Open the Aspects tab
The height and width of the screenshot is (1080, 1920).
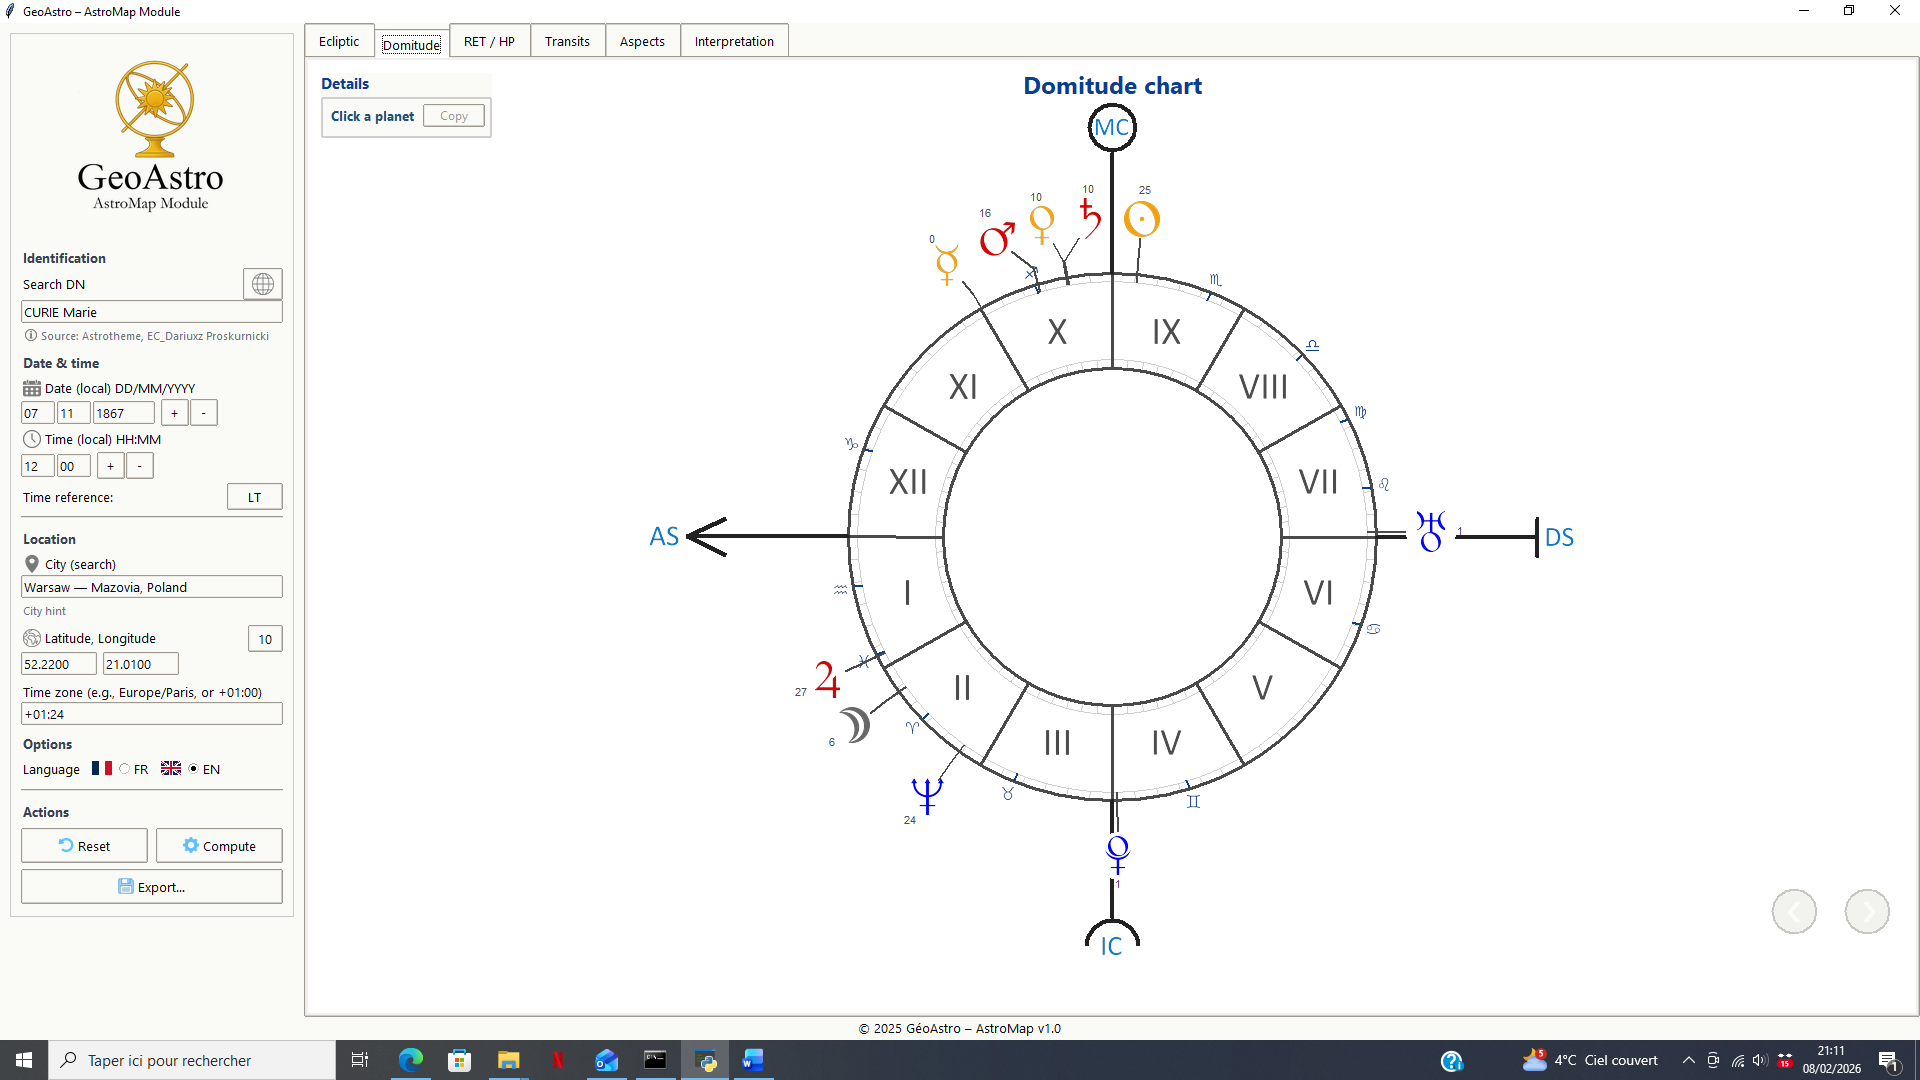tap(642, 41)
